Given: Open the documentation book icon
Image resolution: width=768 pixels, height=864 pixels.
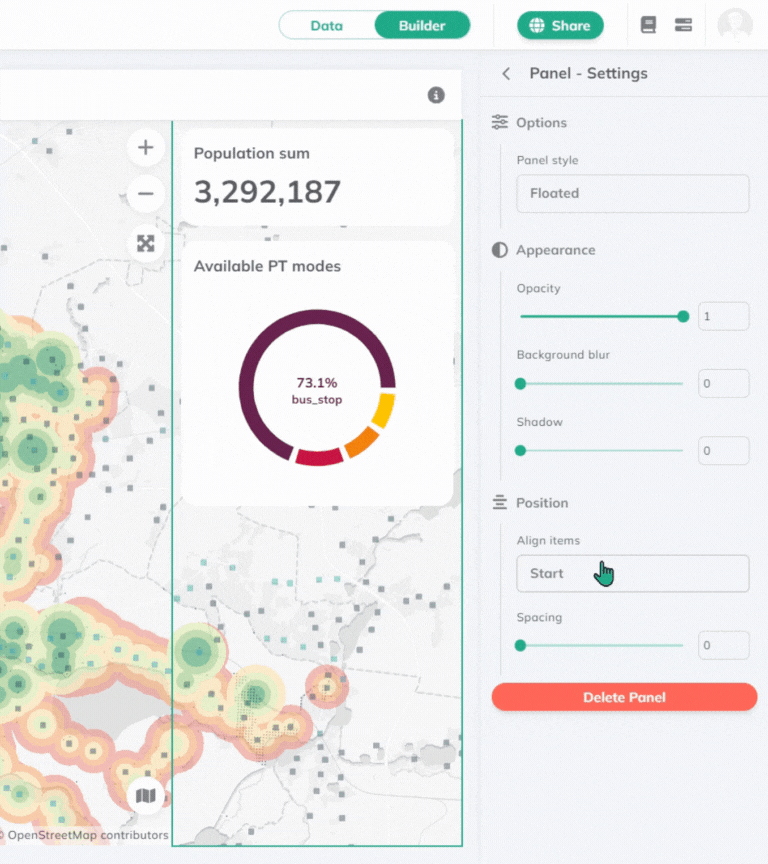Looking at the screenshot, I should tap(648, 25).
